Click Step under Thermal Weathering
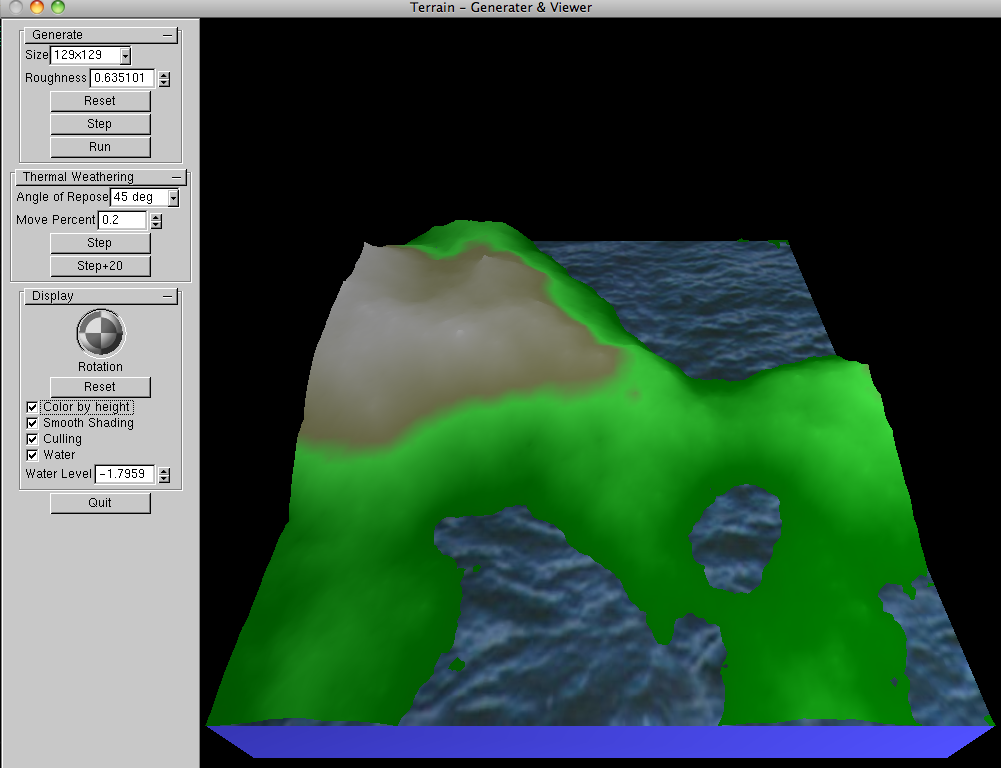 coord(100,243)
